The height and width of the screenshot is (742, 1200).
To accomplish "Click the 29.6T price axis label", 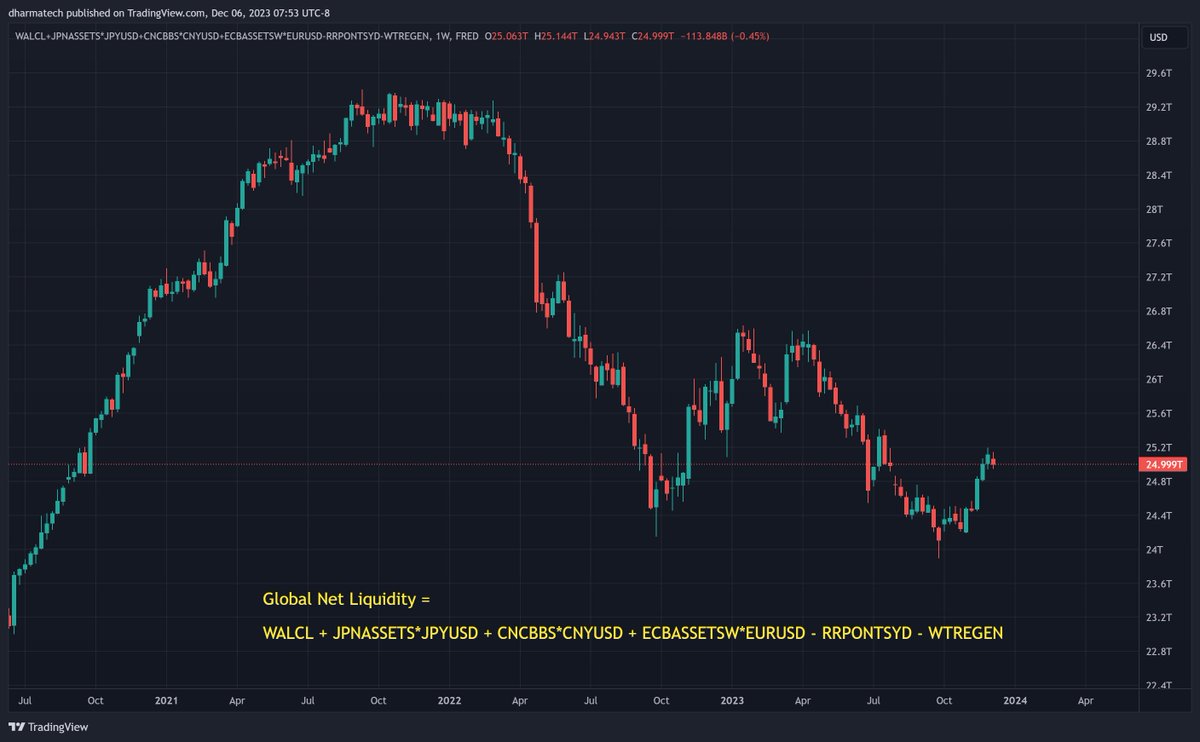I will [x=1160, y=73].
